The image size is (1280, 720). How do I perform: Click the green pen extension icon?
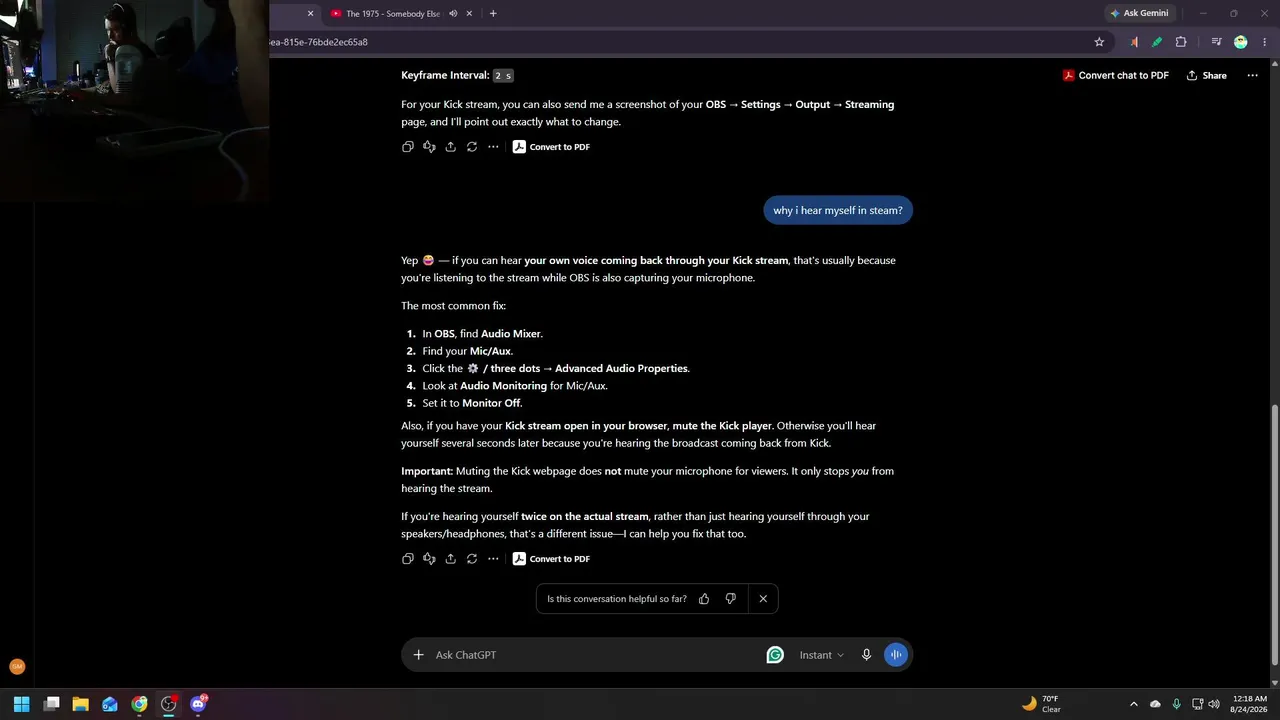pos(1157,42)
